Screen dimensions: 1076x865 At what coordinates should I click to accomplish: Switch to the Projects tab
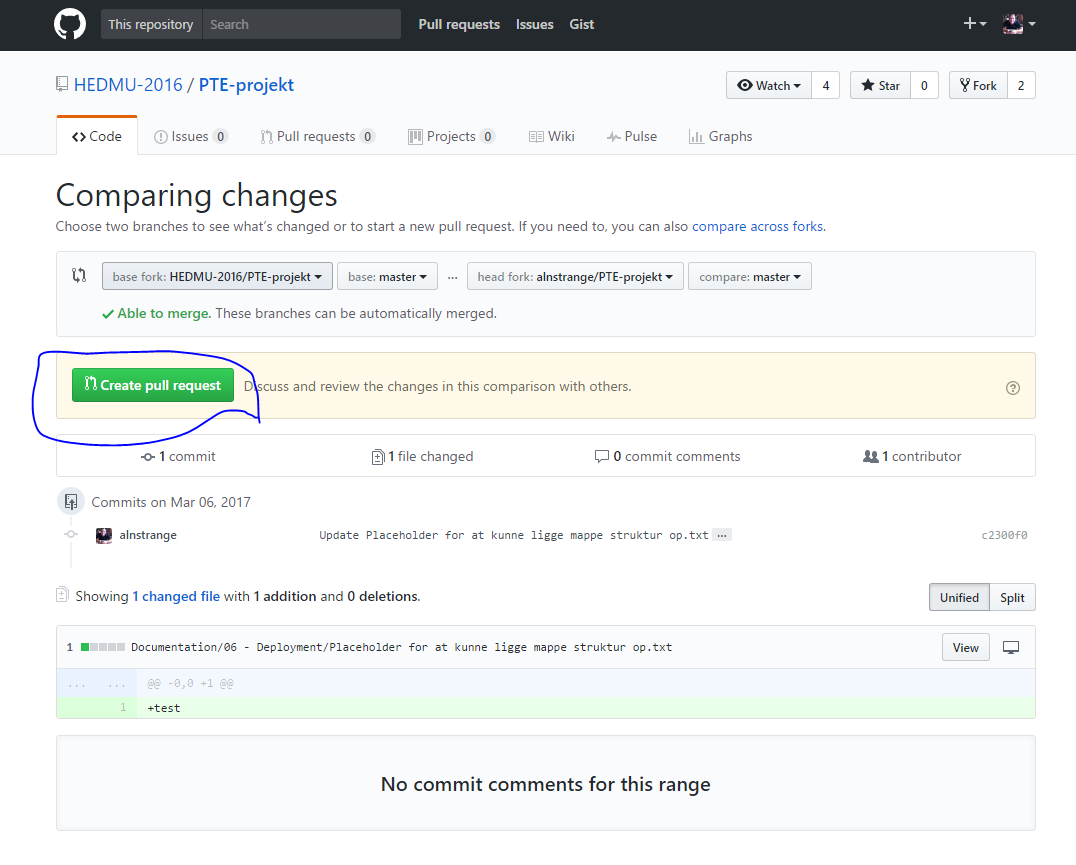tap(452, 137)
